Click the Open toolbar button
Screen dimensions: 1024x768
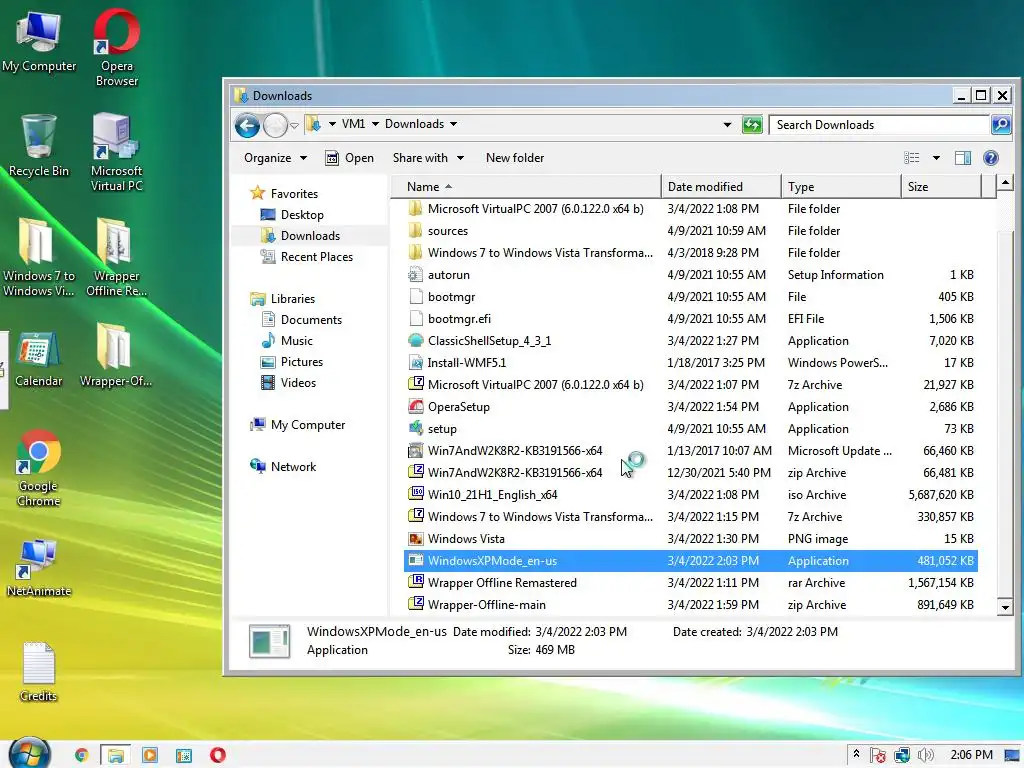(349, 157)
